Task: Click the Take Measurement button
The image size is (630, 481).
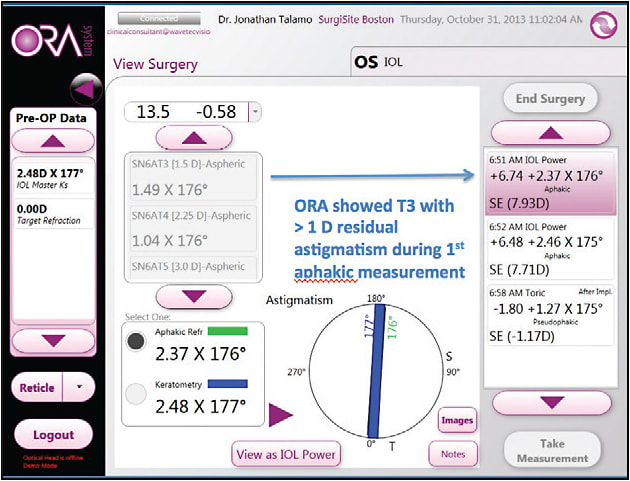Action: point(552,451)
